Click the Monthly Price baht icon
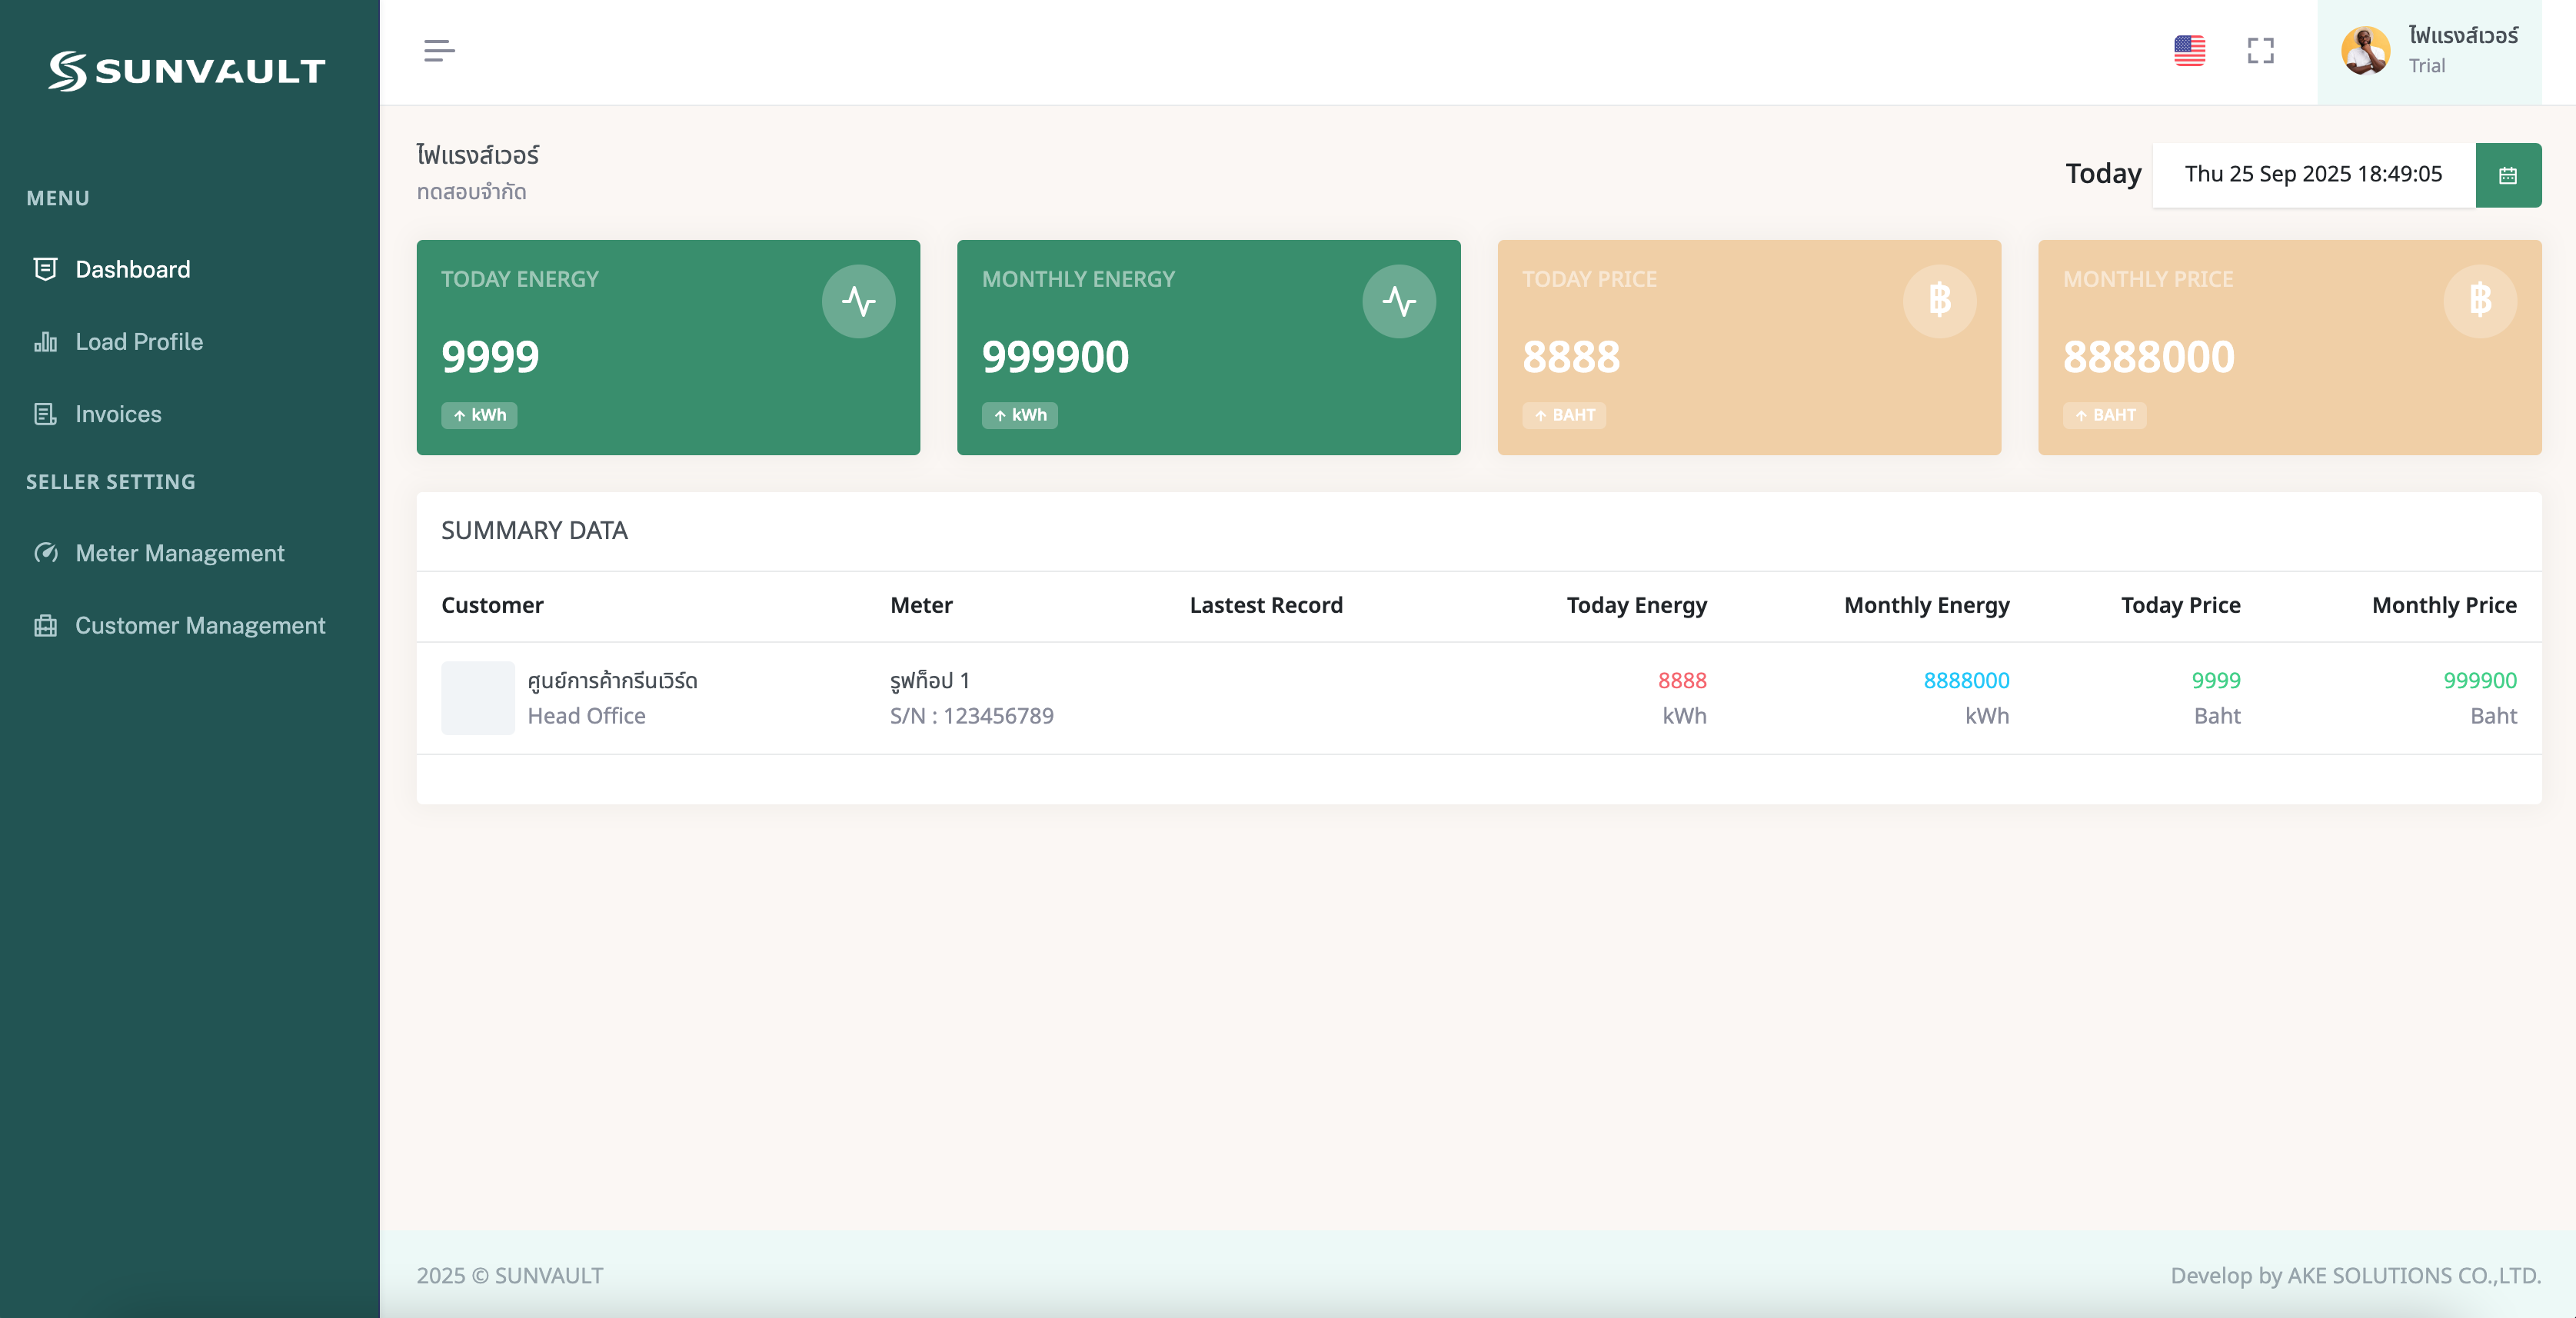The height and width of the screenshot is (1318, 2576). click(x=2480, y=301)
